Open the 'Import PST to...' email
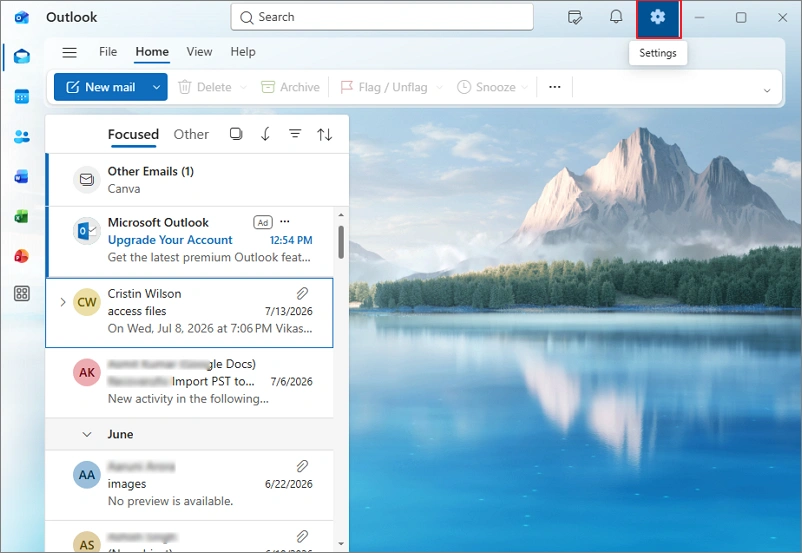Screen dimensions: 802x553 tap(189, 383)
